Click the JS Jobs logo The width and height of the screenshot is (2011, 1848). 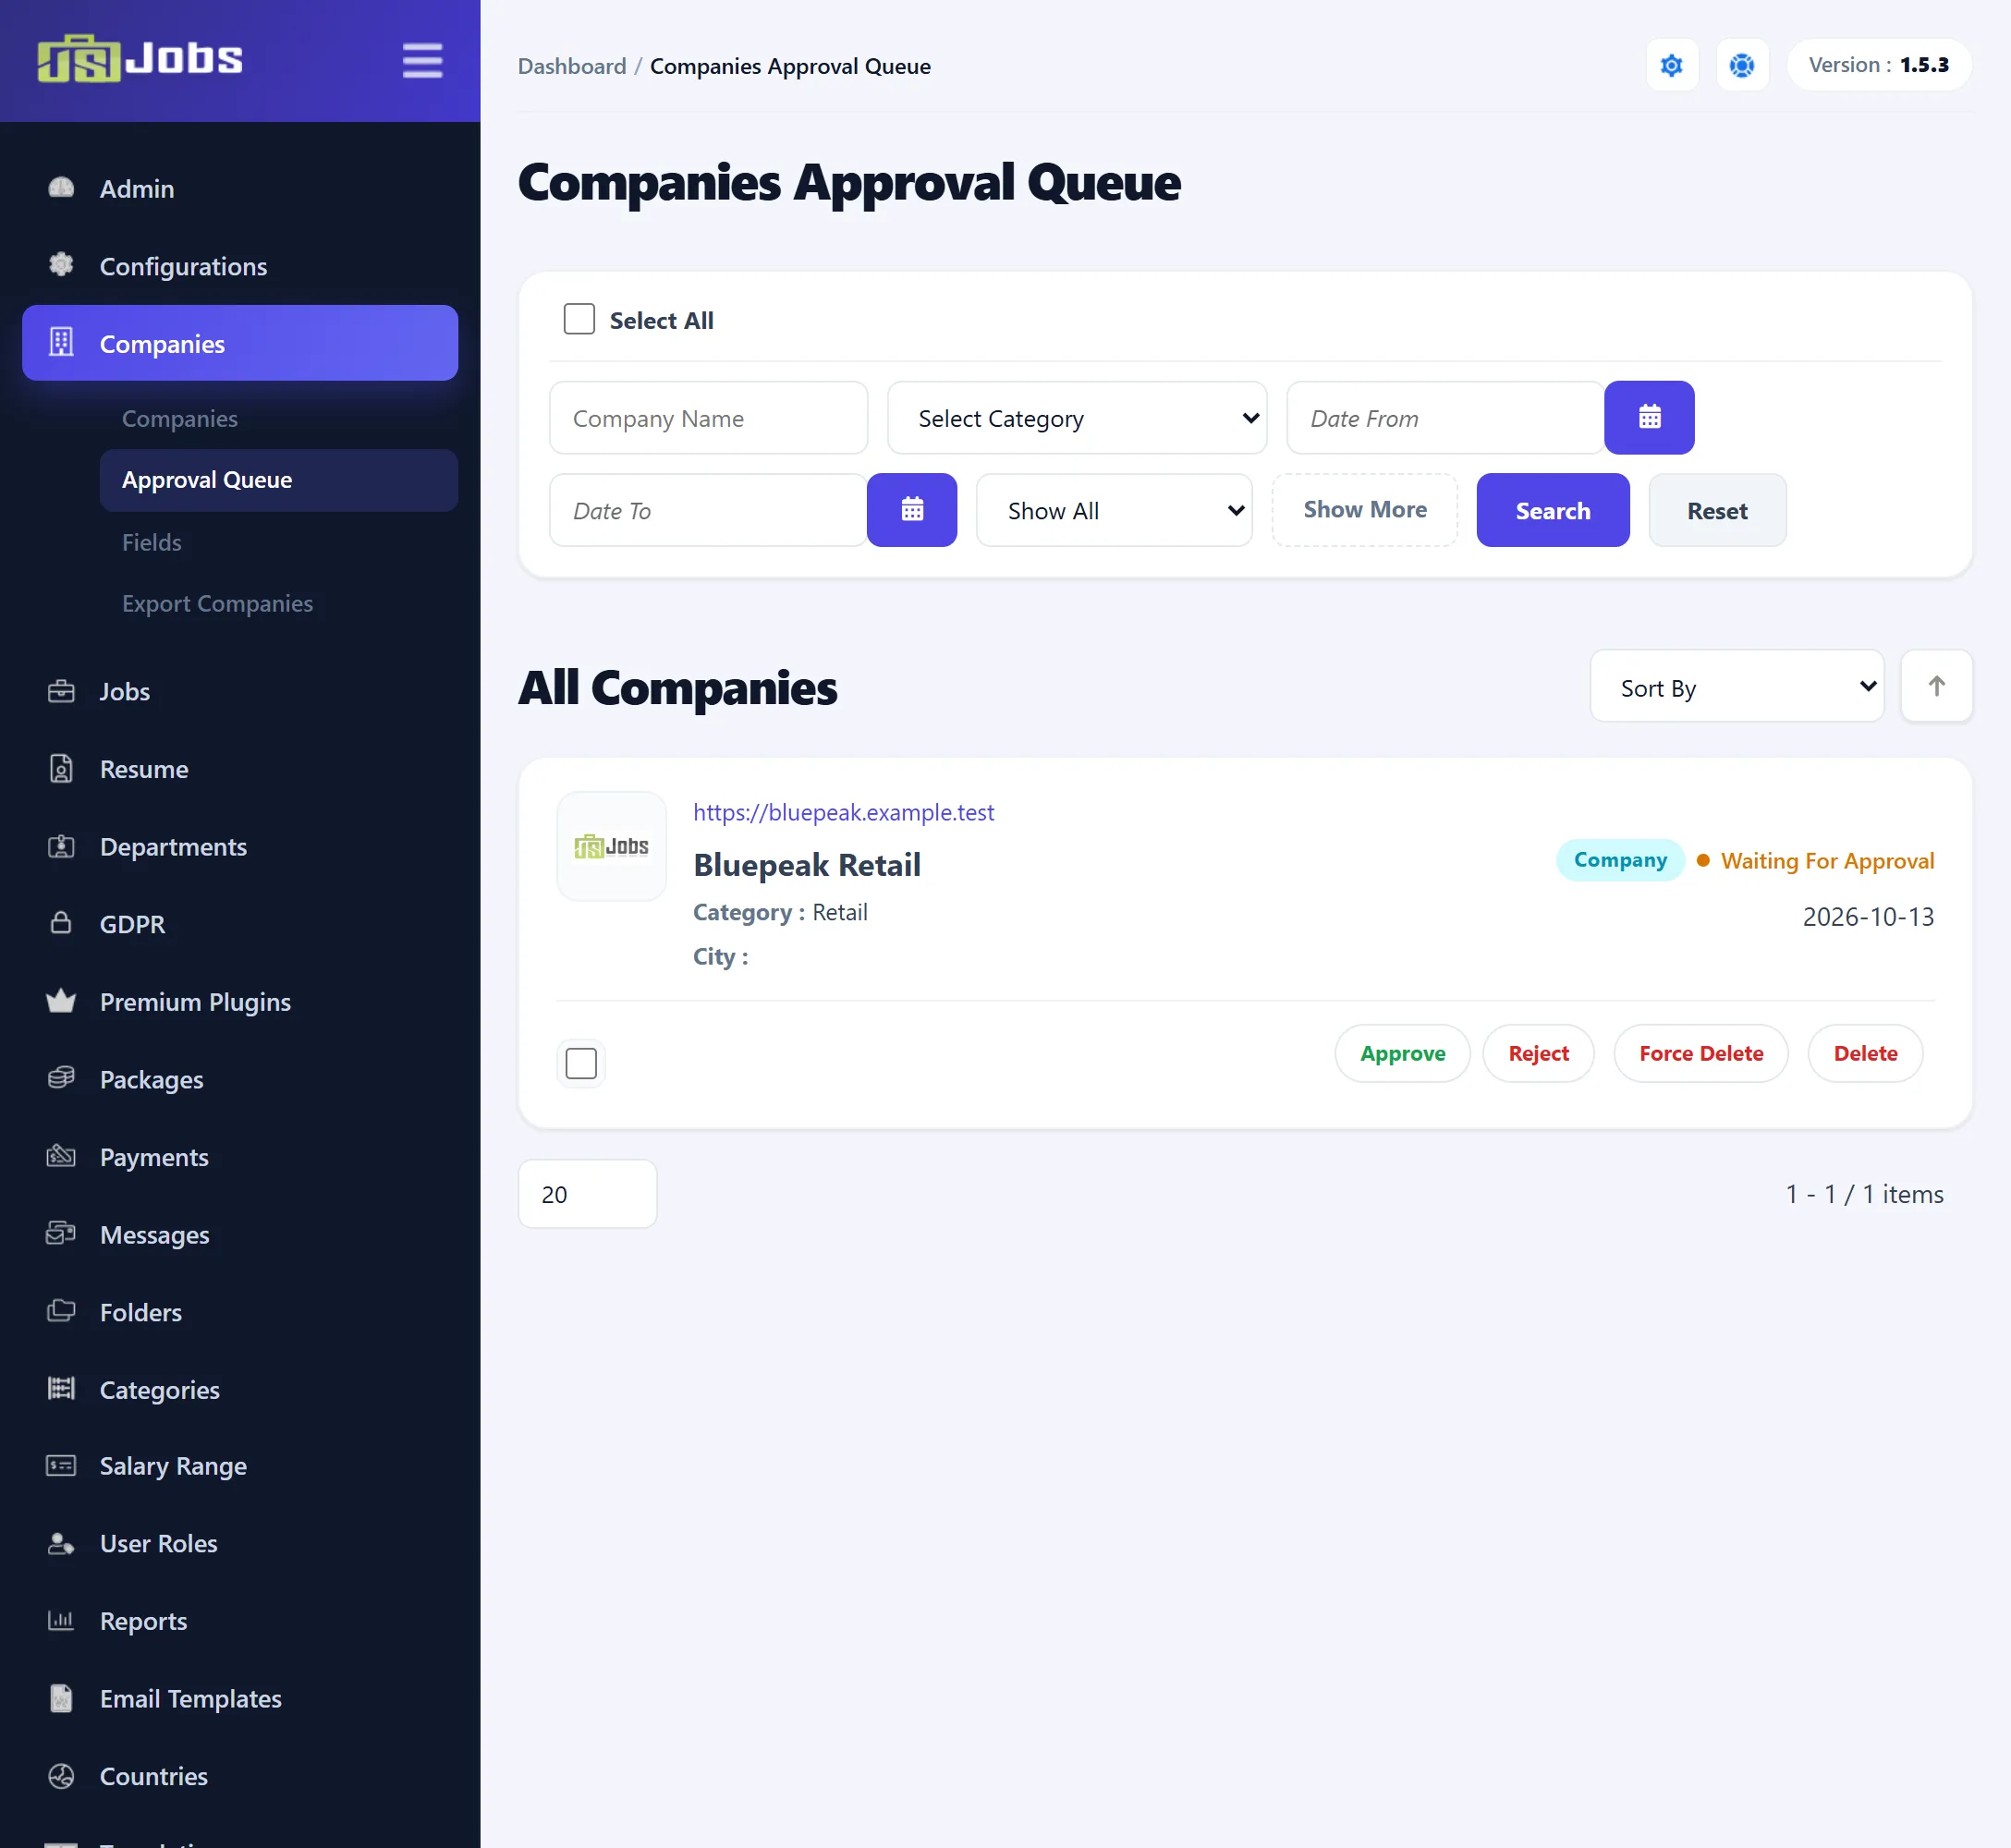[140, 59]
